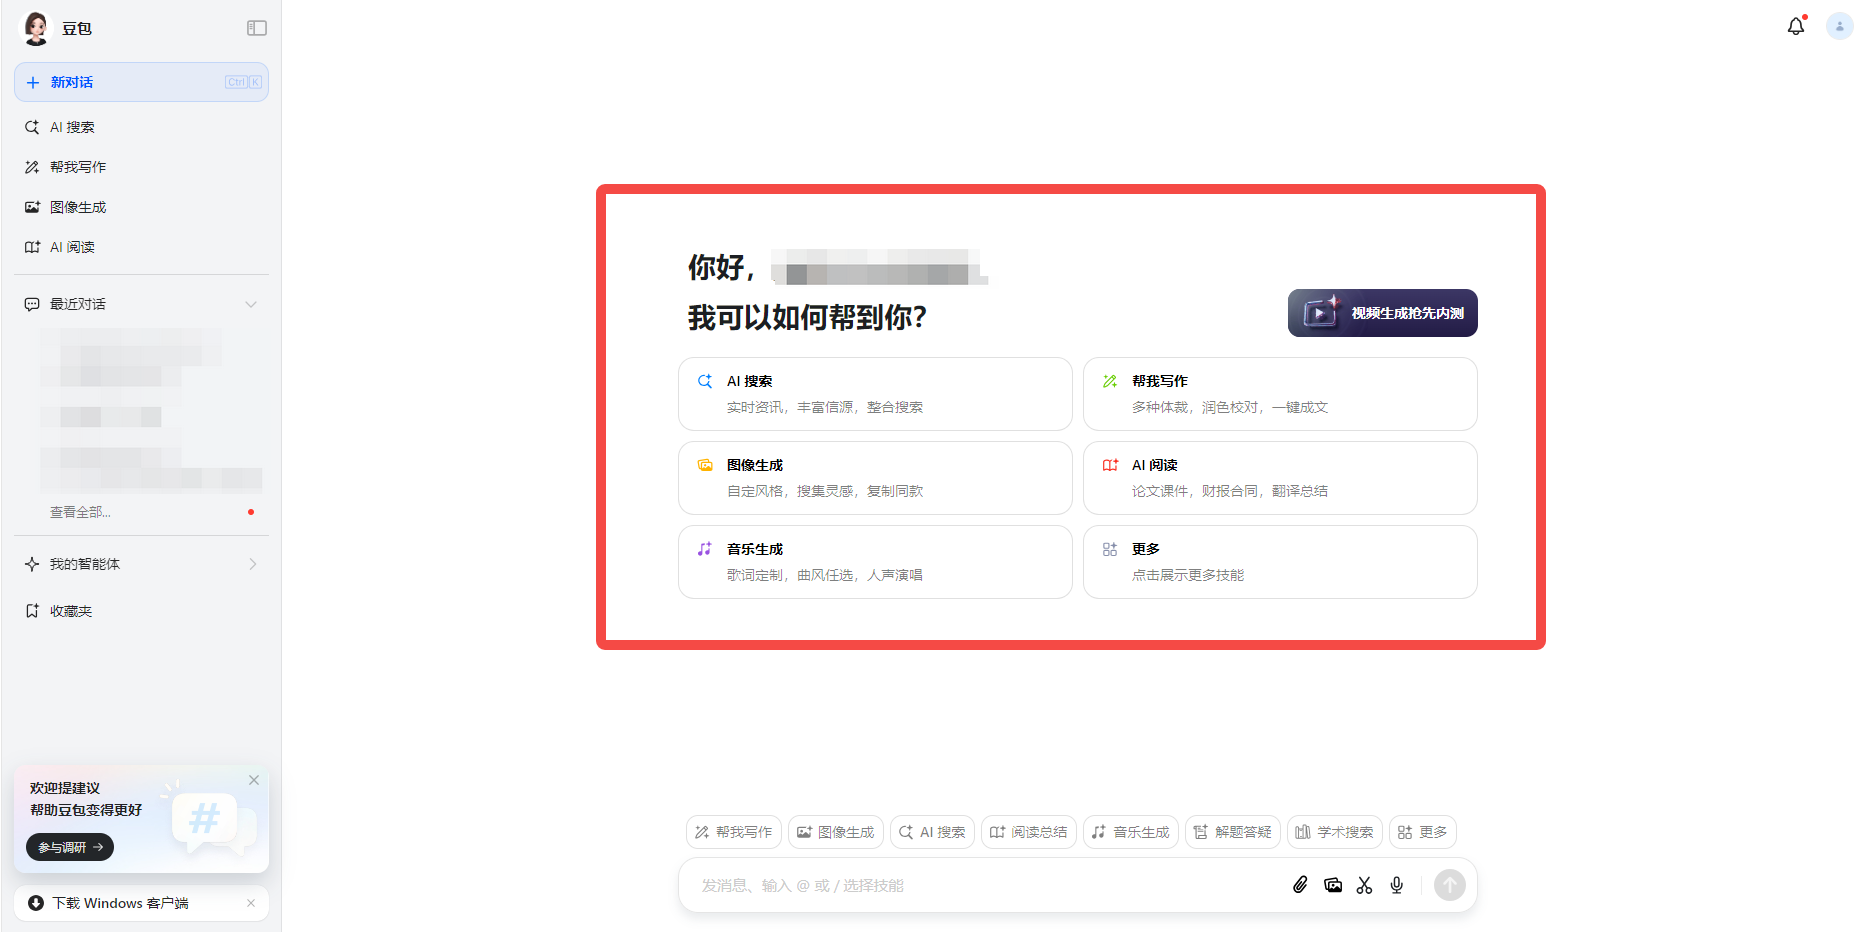This screenshot has height=932, width=1872.
Task: Open the 图像生成 card
Action: click(875, 478)
